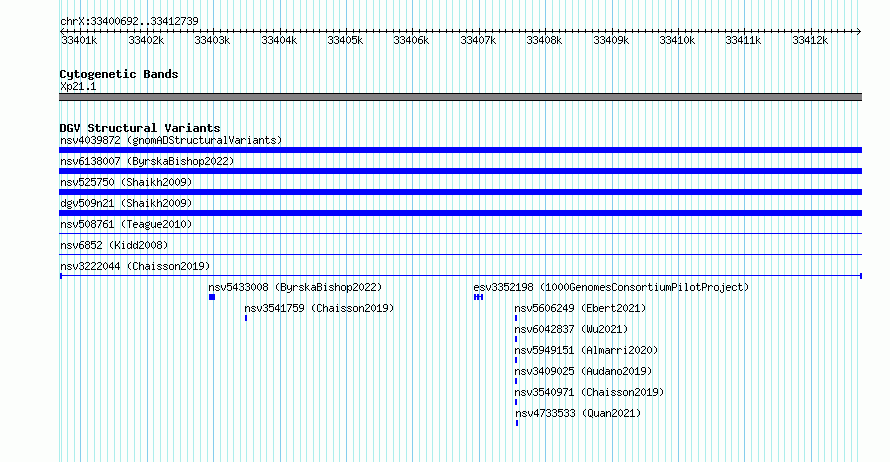This screenshot has width=890, height=462.
Task: Click the DGV Structural Variants track title
Action: (x=140, y=128)
